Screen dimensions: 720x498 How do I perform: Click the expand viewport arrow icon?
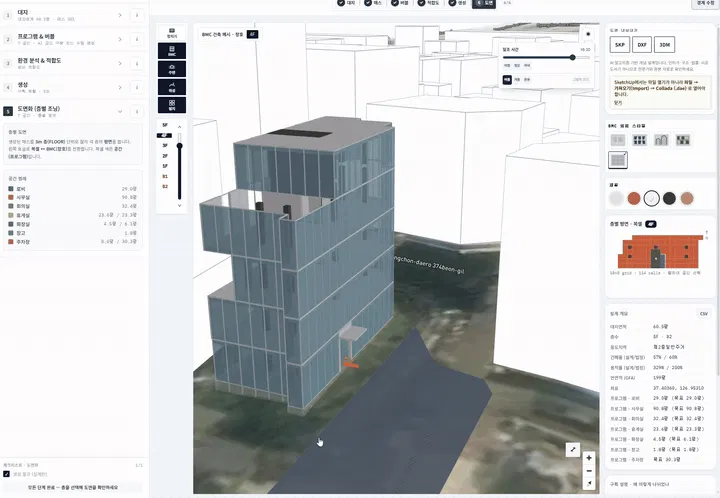573,449
